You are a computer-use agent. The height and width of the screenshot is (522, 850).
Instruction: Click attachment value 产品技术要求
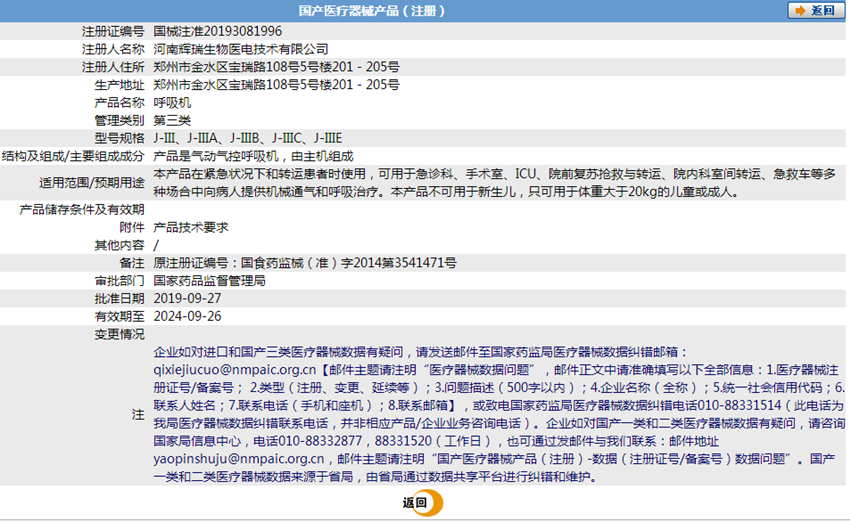[191, 227]
